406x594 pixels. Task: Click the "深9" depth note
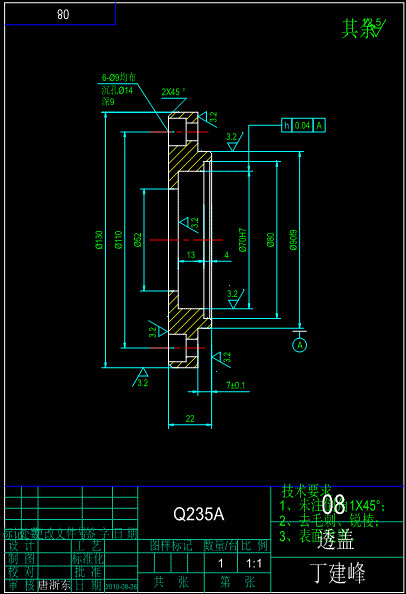point(108,102)
